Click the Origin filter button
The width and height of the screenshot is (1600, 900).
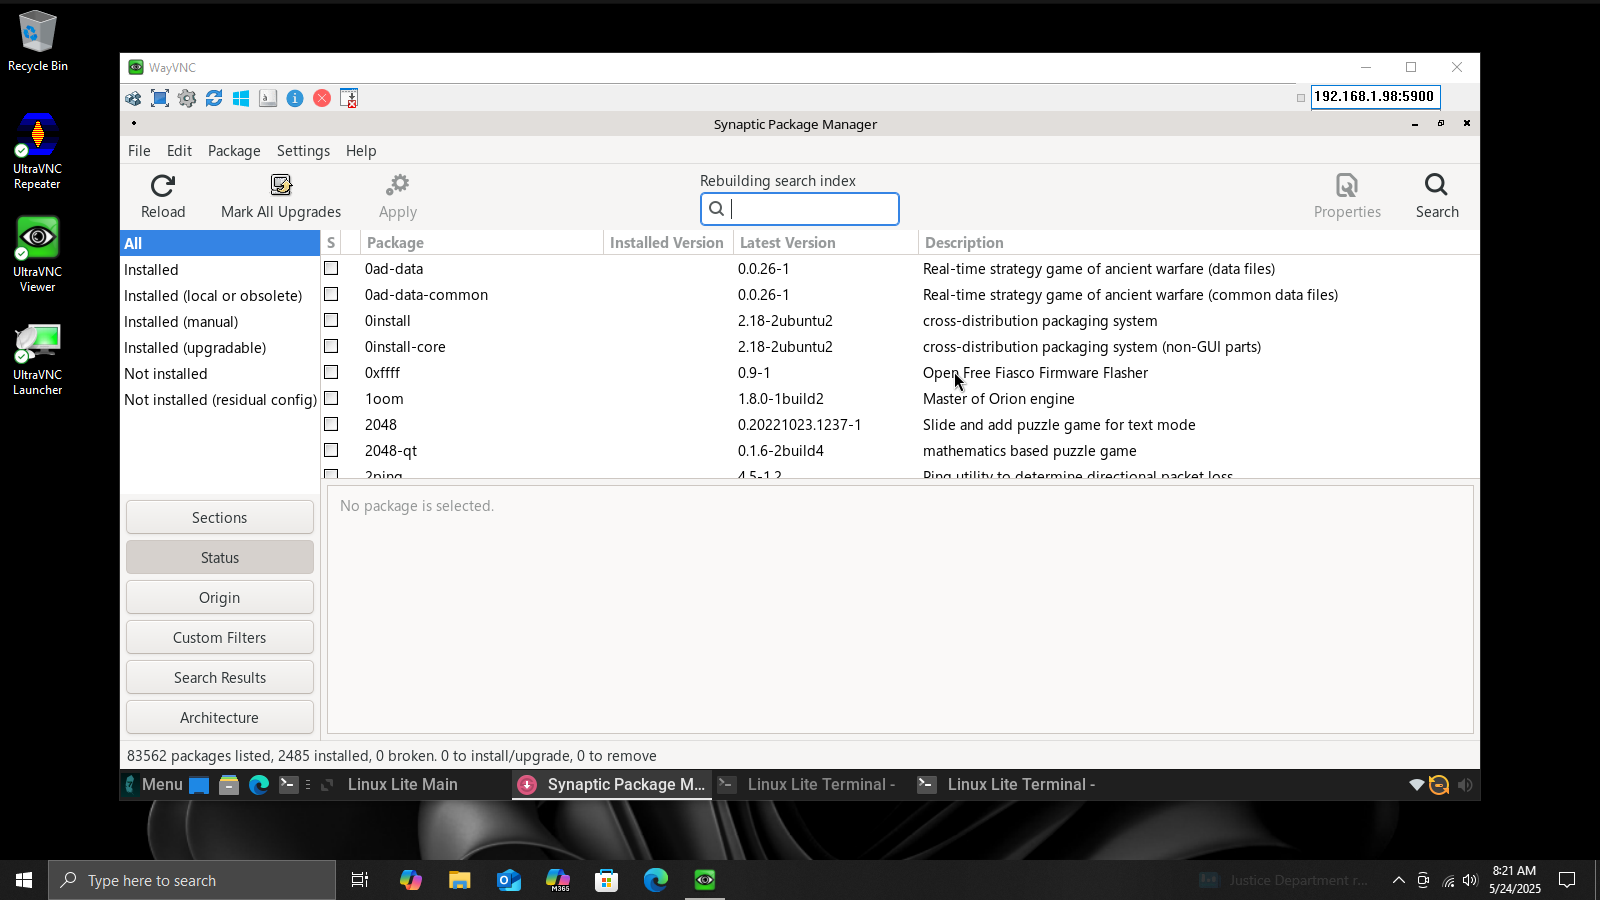pyautogui.click(x=220, y=597)
